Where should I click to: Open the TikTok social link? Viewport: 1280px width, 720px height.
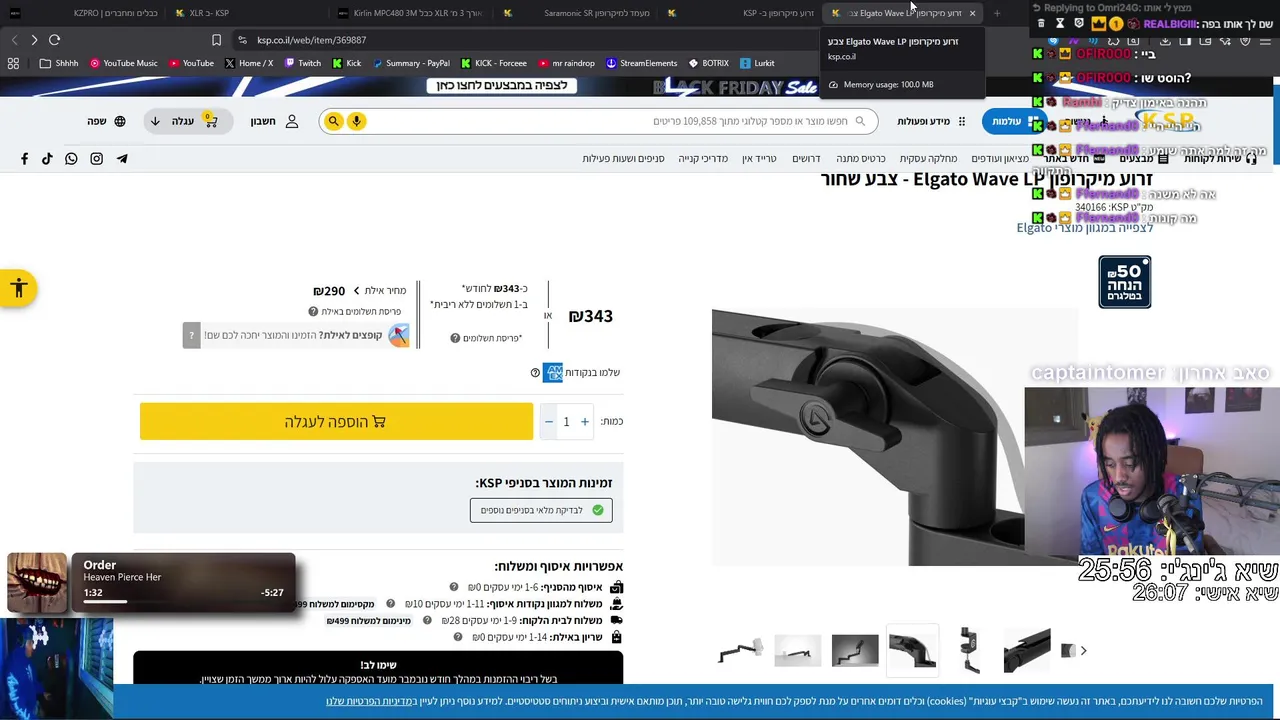[x=47, y=159]
